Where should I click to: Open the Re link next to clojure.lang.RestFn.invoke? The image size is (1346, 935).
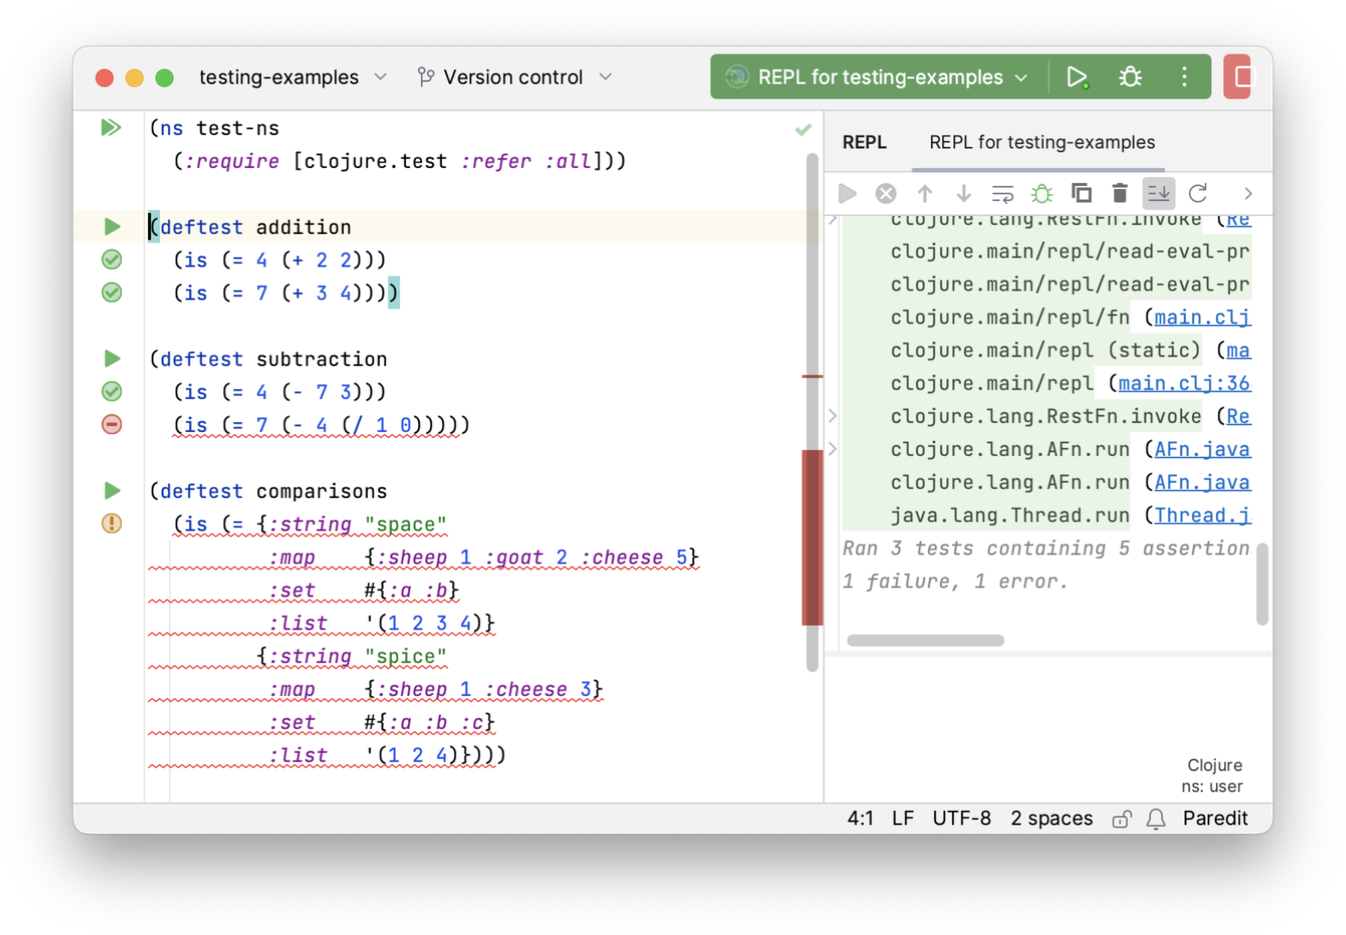coord(1238,416)
